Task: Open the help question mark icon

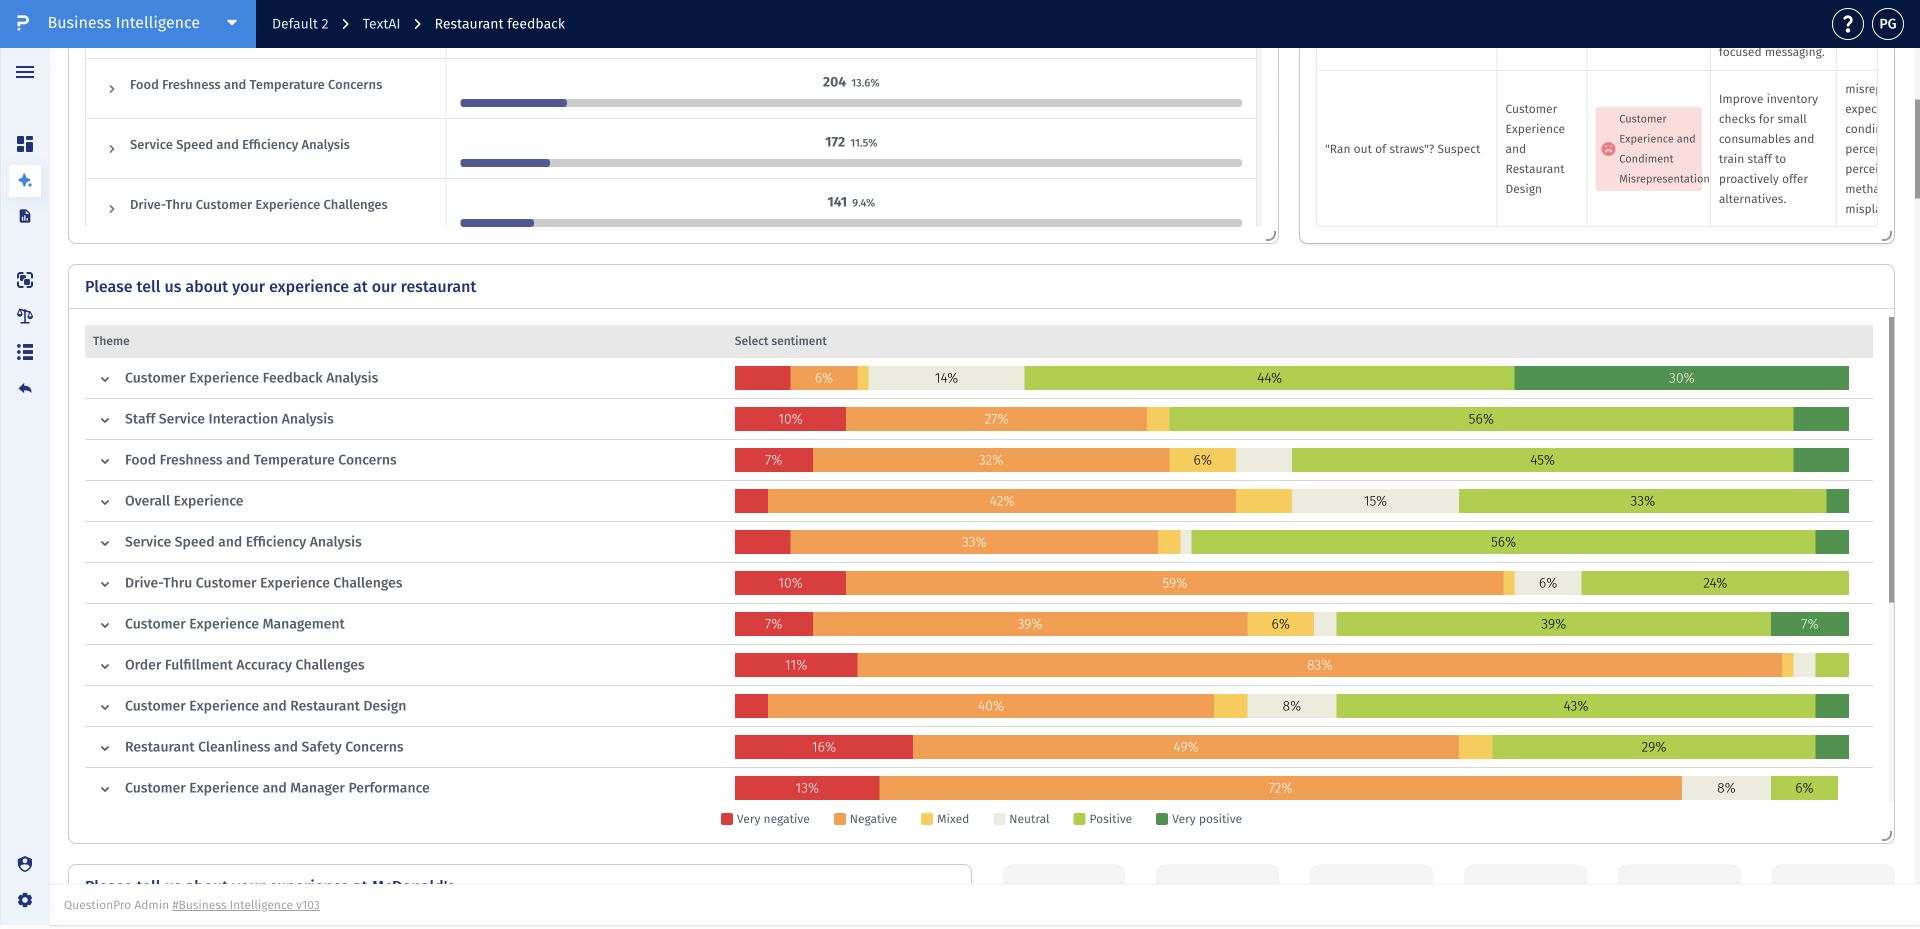Action: click(1847, 24)
